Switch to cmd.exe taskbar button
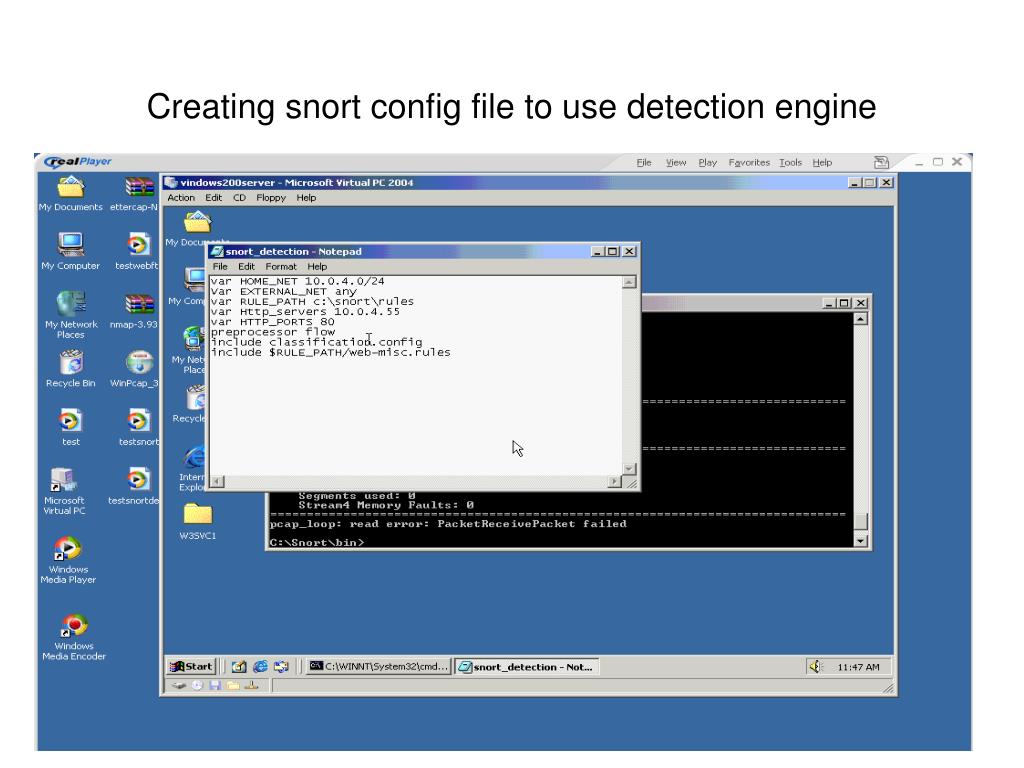 379,666
